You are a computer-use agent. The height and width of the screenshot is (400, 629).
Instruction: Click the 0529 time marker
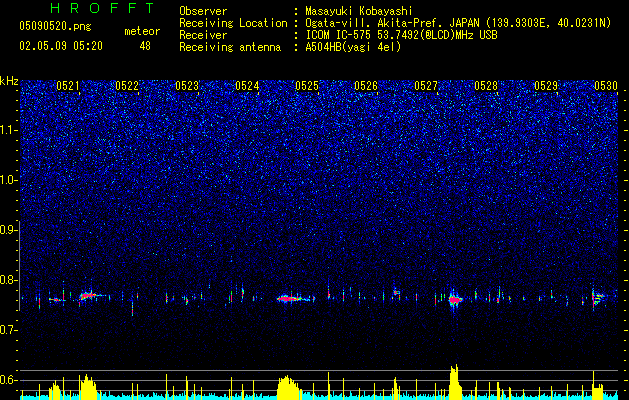pyautogui.click(x=546, y=86)
